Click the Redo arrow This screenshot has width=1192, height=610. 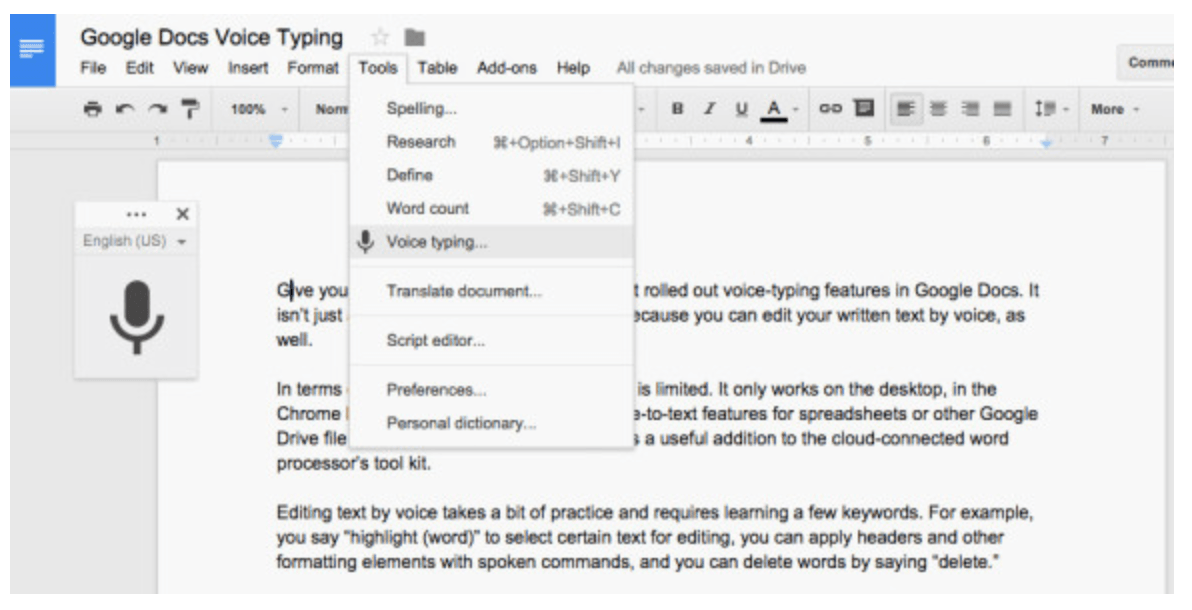pos(157,109)
